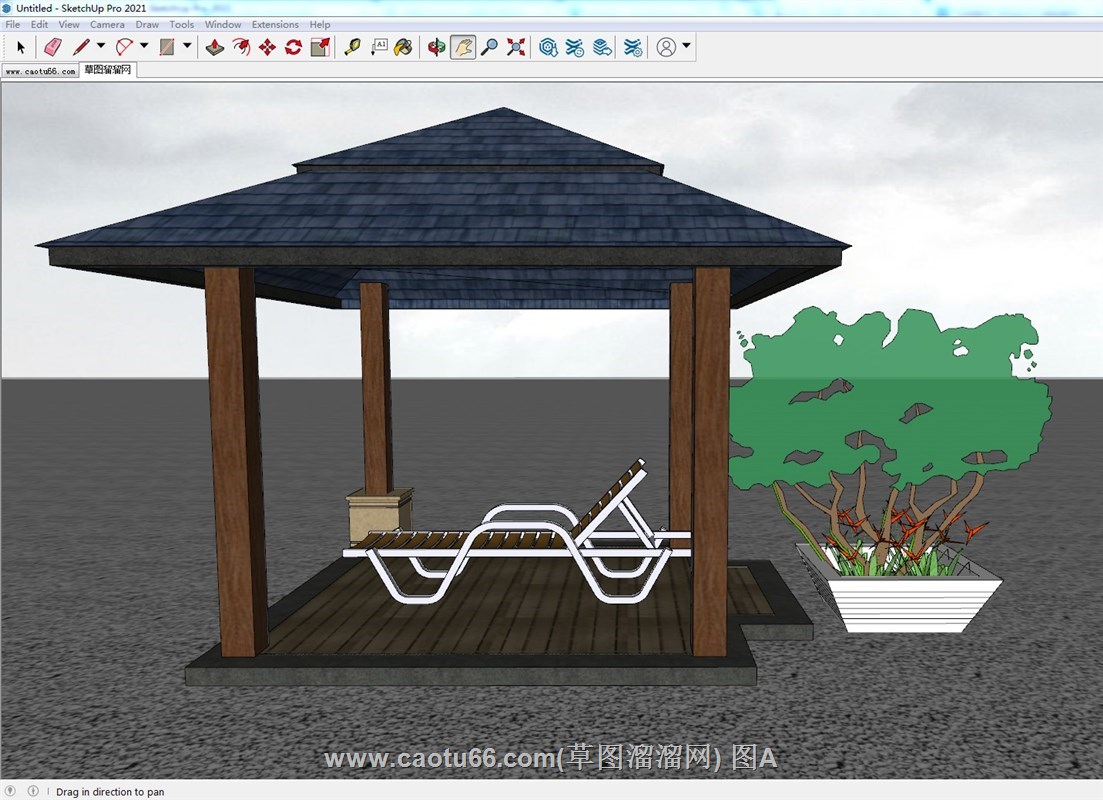This screenshot has height=800, width=1103.
Task: Open the 3D Warehouse icon
Action: point(548,47)
